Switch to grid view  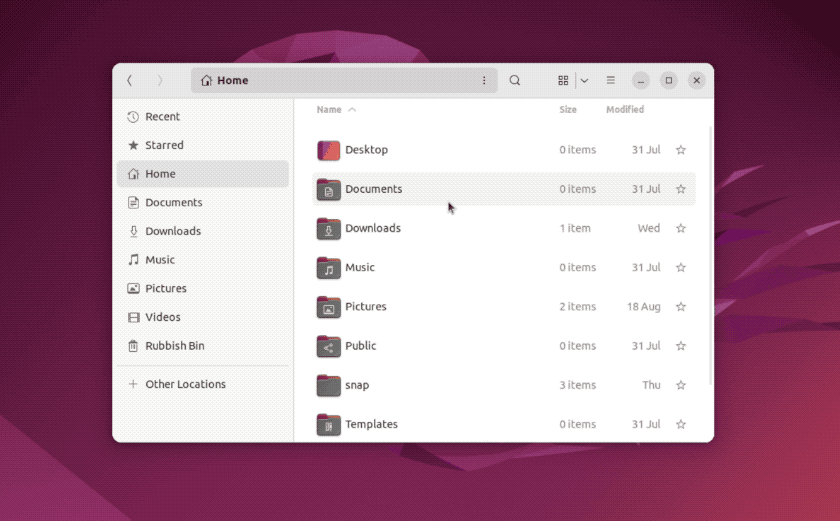(563, 80)
